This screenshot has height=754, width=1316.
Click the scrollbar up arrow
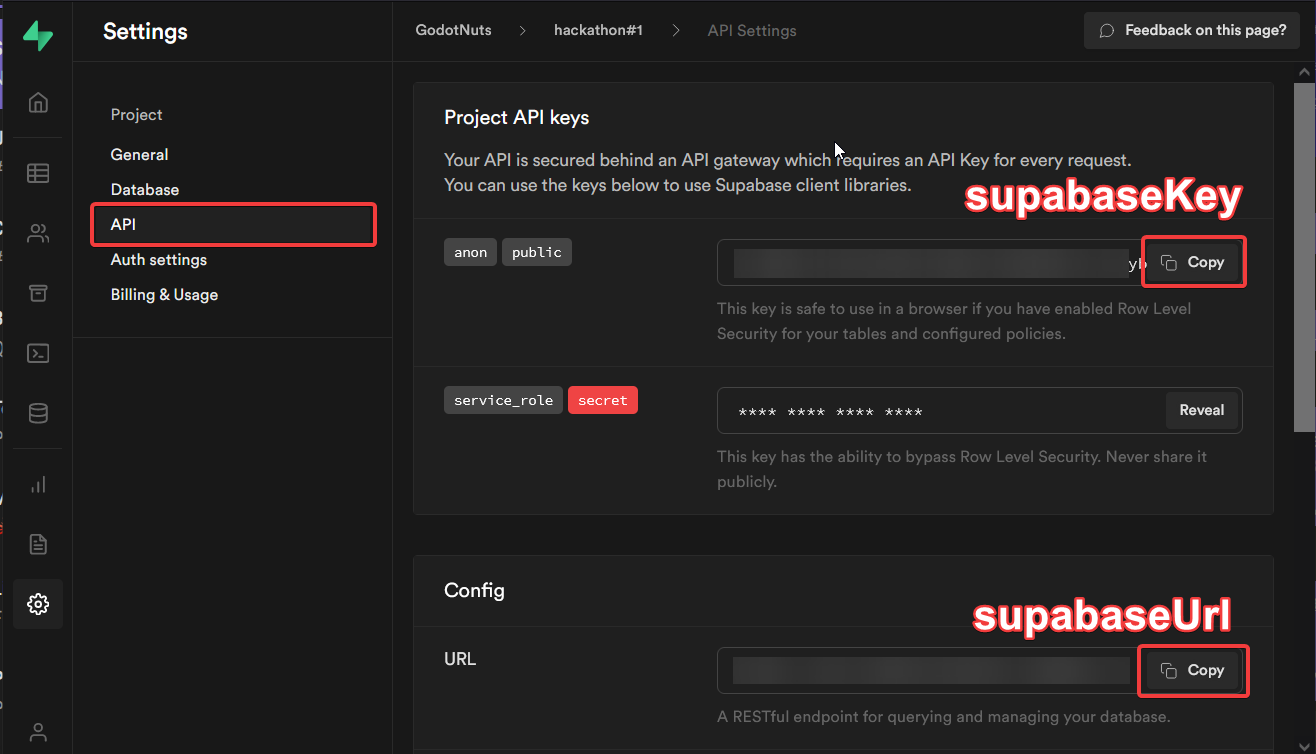pos(1304,73)
